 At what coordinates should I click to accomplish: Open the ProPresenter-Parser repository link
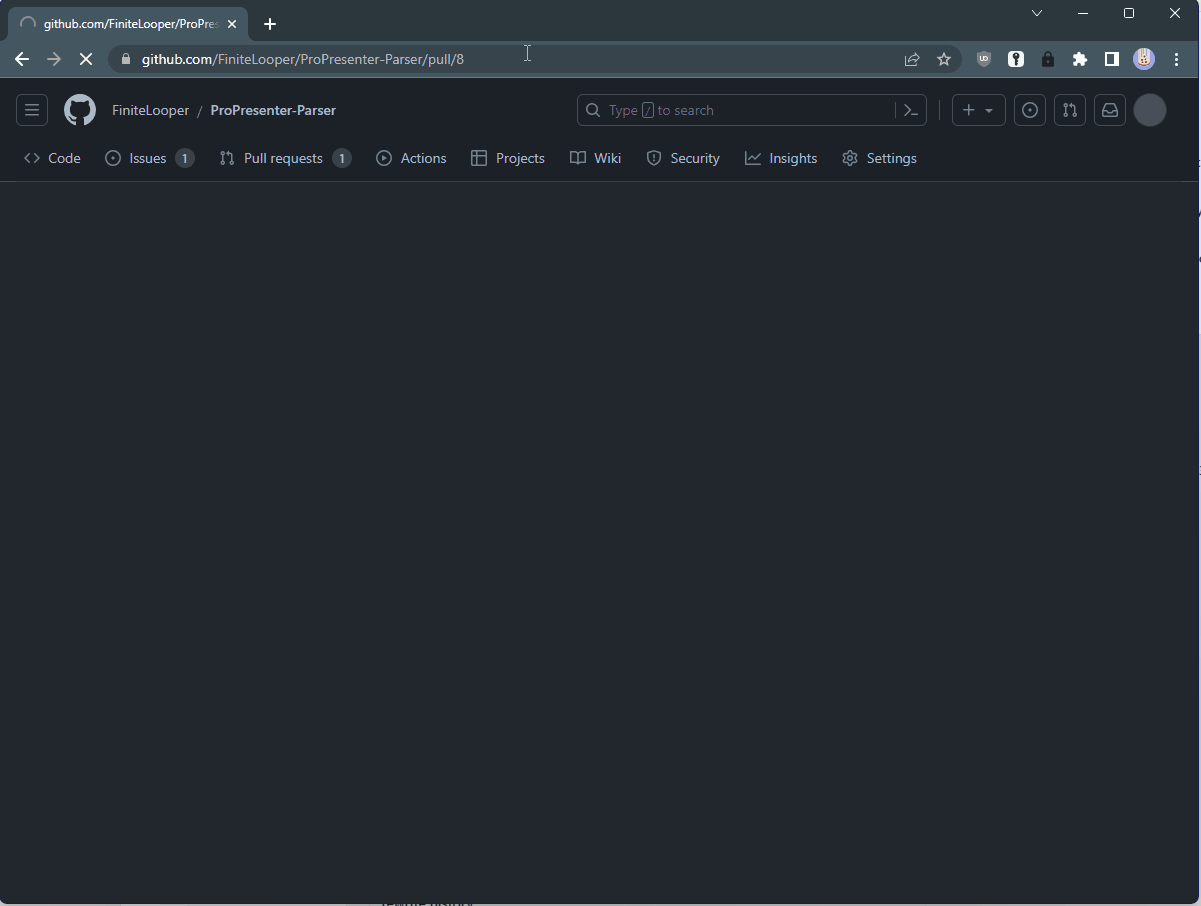click(x=273, y=110)
